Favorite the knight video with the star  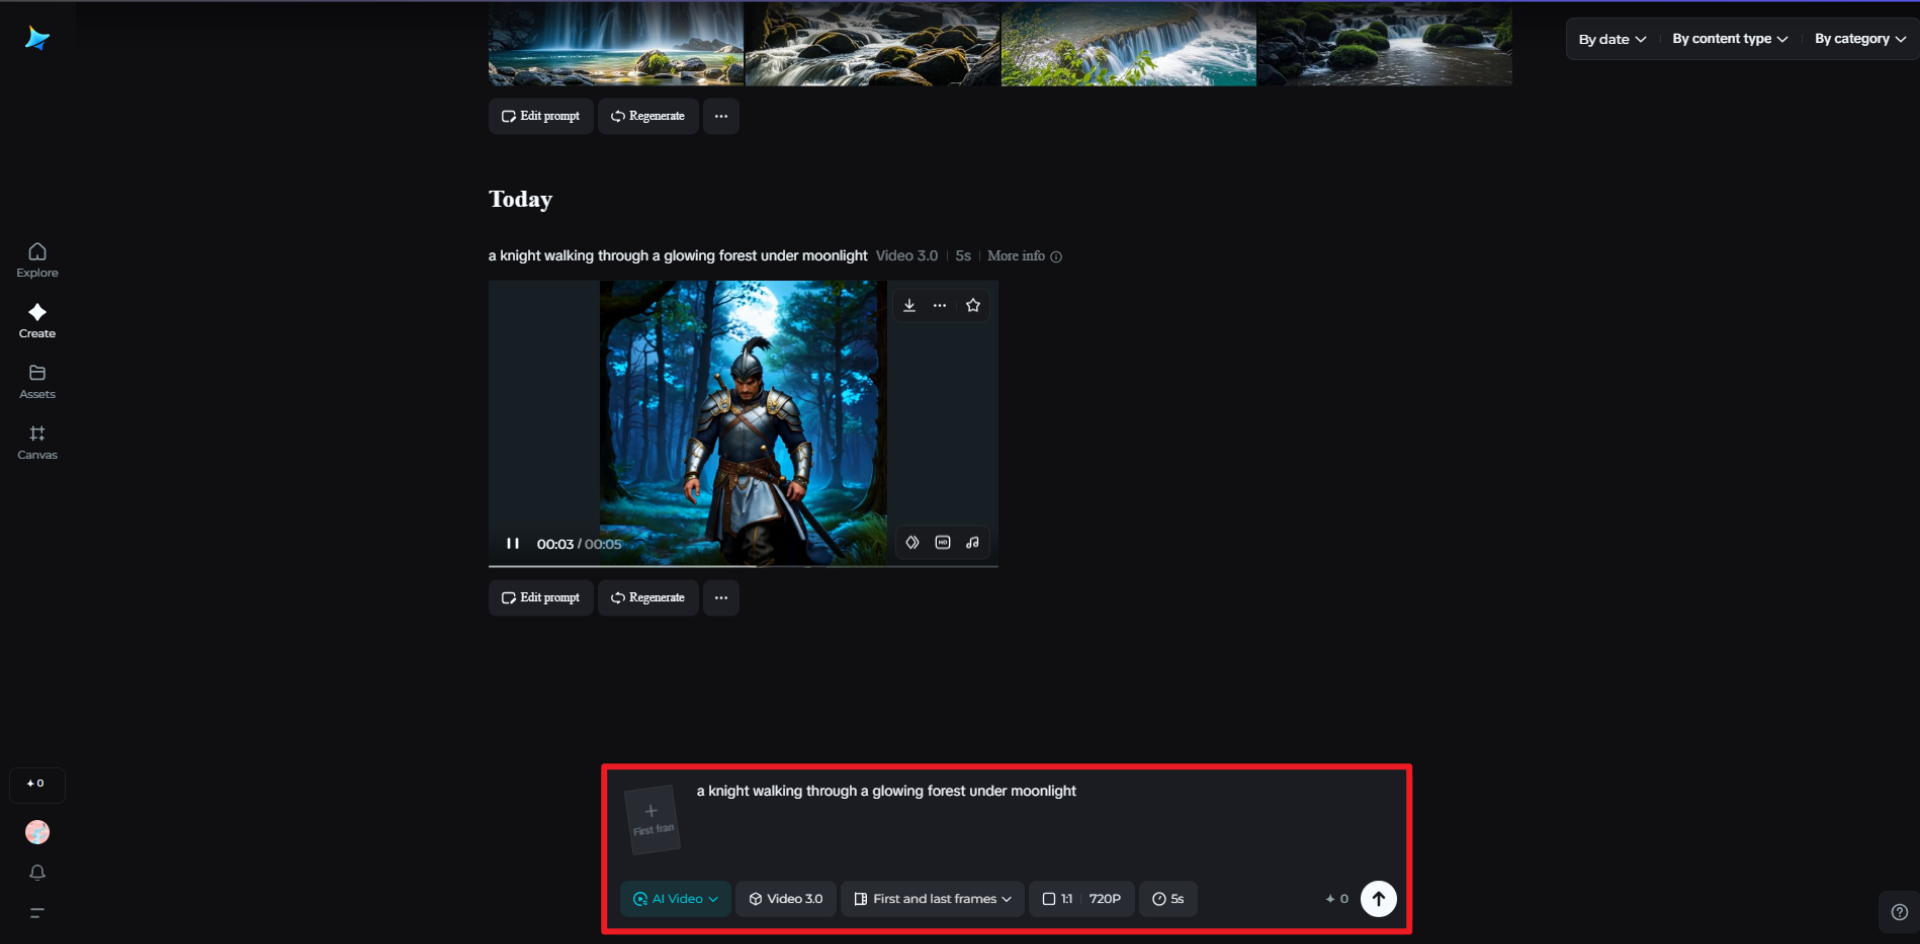click(973, 305)
